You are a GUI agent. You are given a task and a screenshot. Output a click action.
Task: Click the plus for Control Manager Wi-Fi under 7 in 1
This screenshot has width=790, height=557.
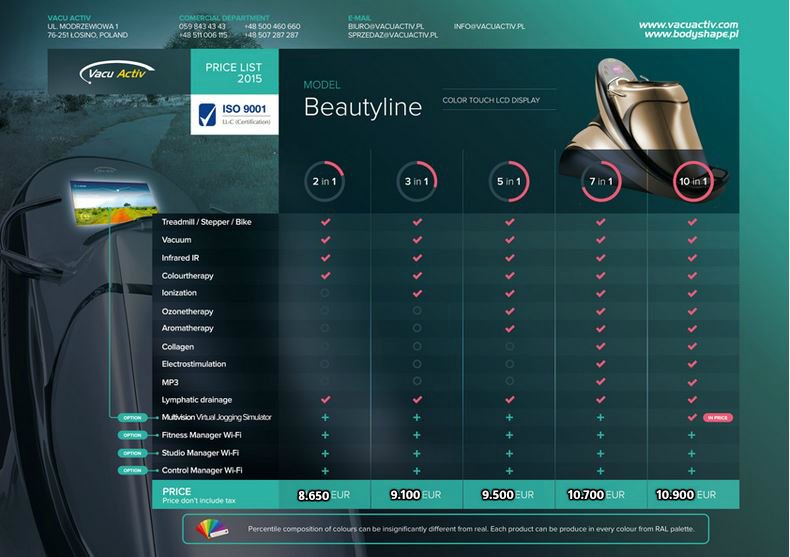(601, 470)
